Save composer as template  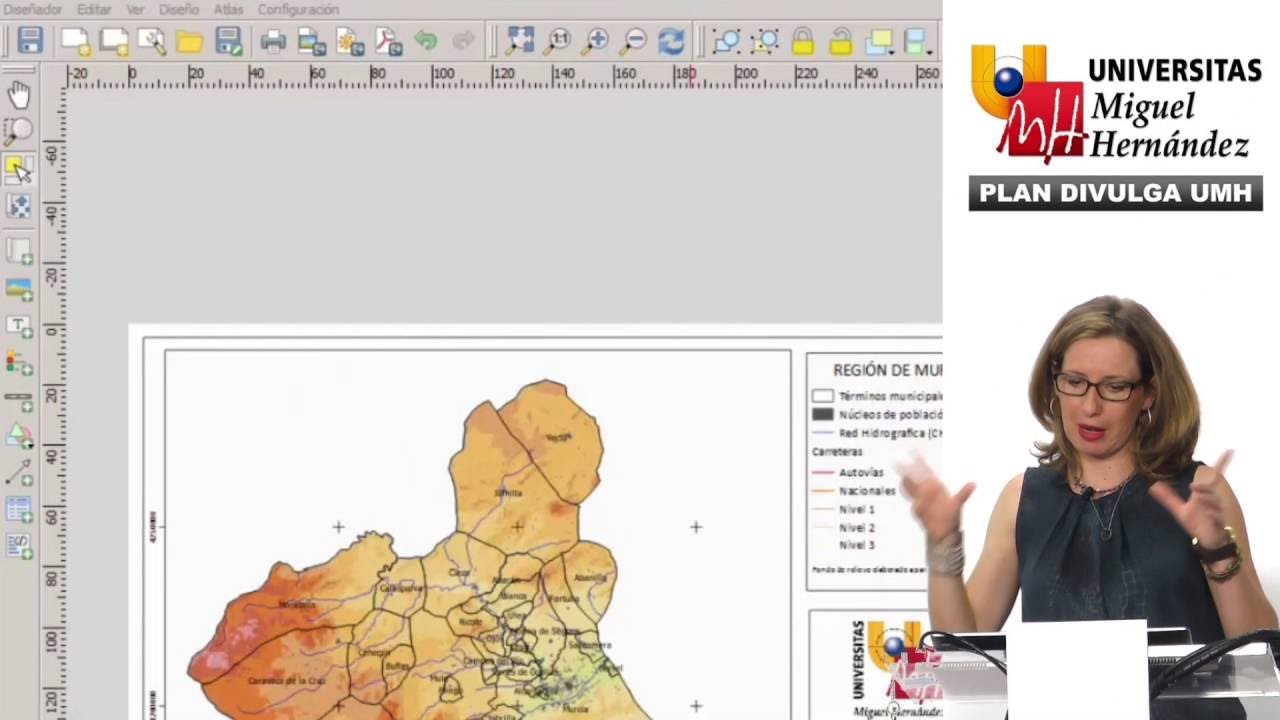[x=229, y=41]
